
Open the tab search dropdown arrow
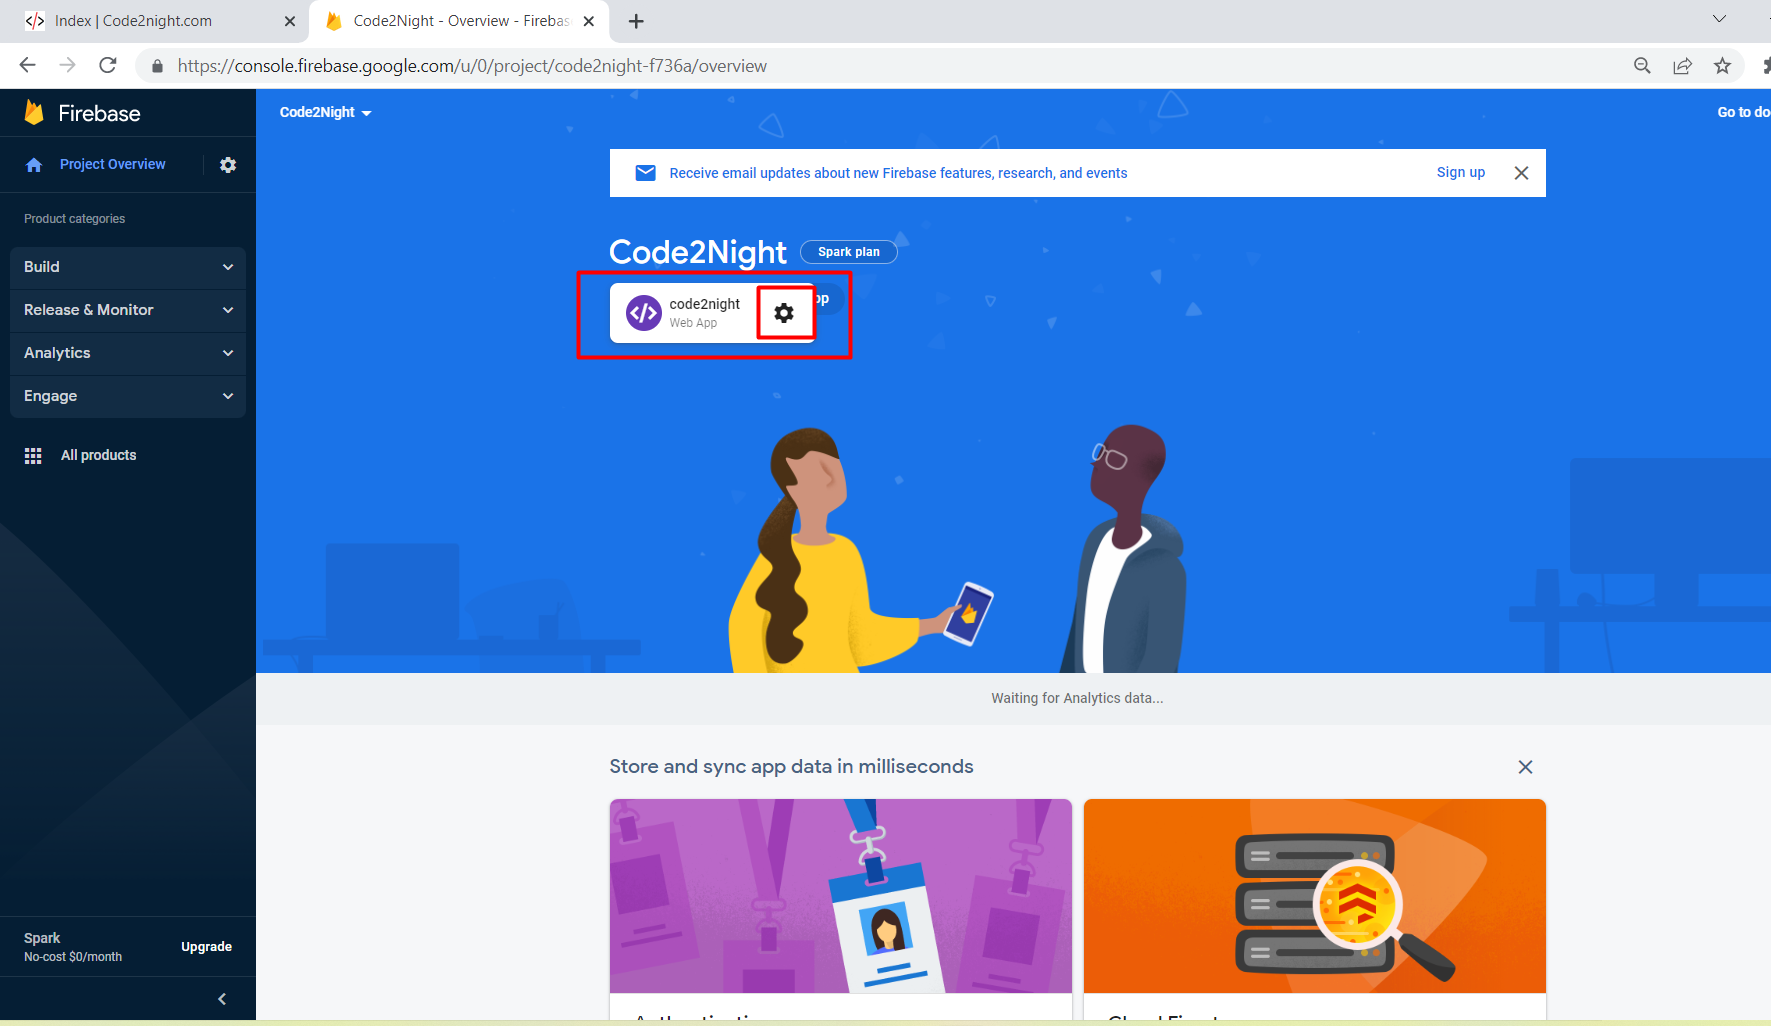[x=1719, y=19]
